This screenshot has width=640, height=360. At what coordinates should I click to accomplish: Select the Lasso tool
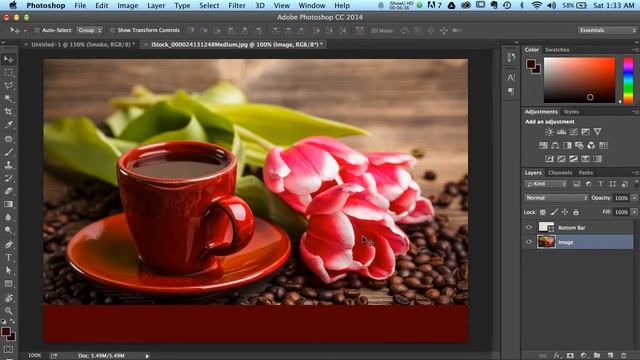pos(8,86)
